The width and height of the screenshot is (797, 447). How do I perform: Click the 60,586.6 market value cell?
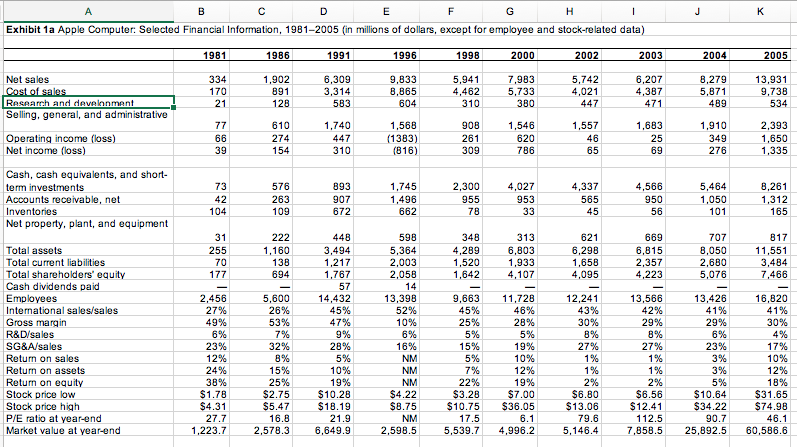[760, 431]
